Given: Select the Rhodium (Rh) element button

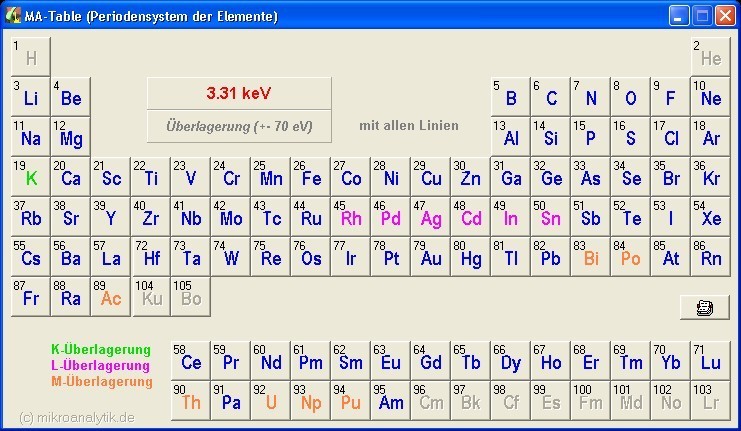Looking at the screenshot, I should click(x=351, y=217).
